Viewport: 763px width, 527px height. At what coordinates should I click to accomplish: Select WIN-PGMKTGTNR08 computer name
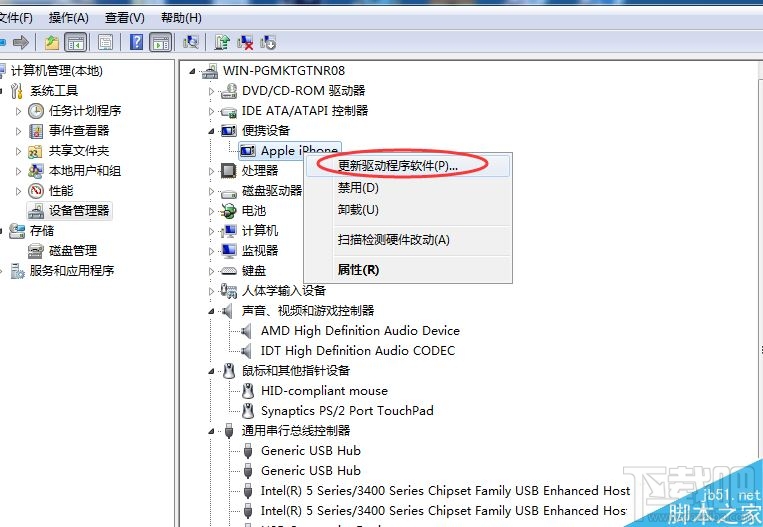point(284,71)
